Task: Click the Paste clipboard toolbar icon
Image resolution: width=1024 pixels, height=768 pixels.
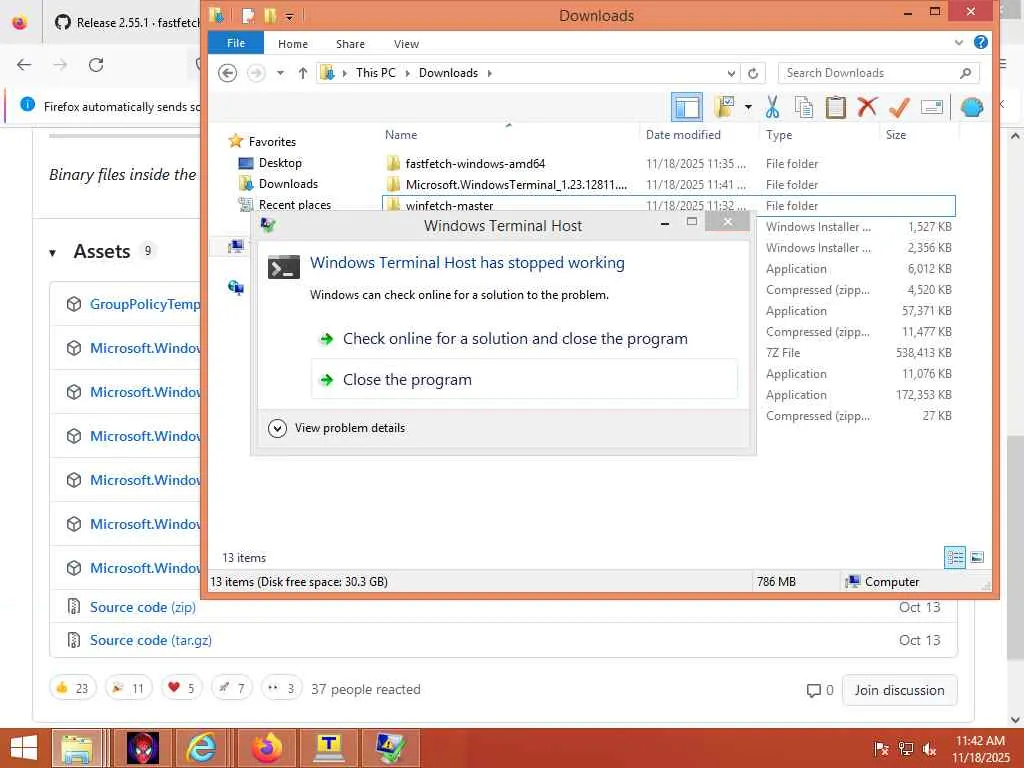Action: coord(835,106)
